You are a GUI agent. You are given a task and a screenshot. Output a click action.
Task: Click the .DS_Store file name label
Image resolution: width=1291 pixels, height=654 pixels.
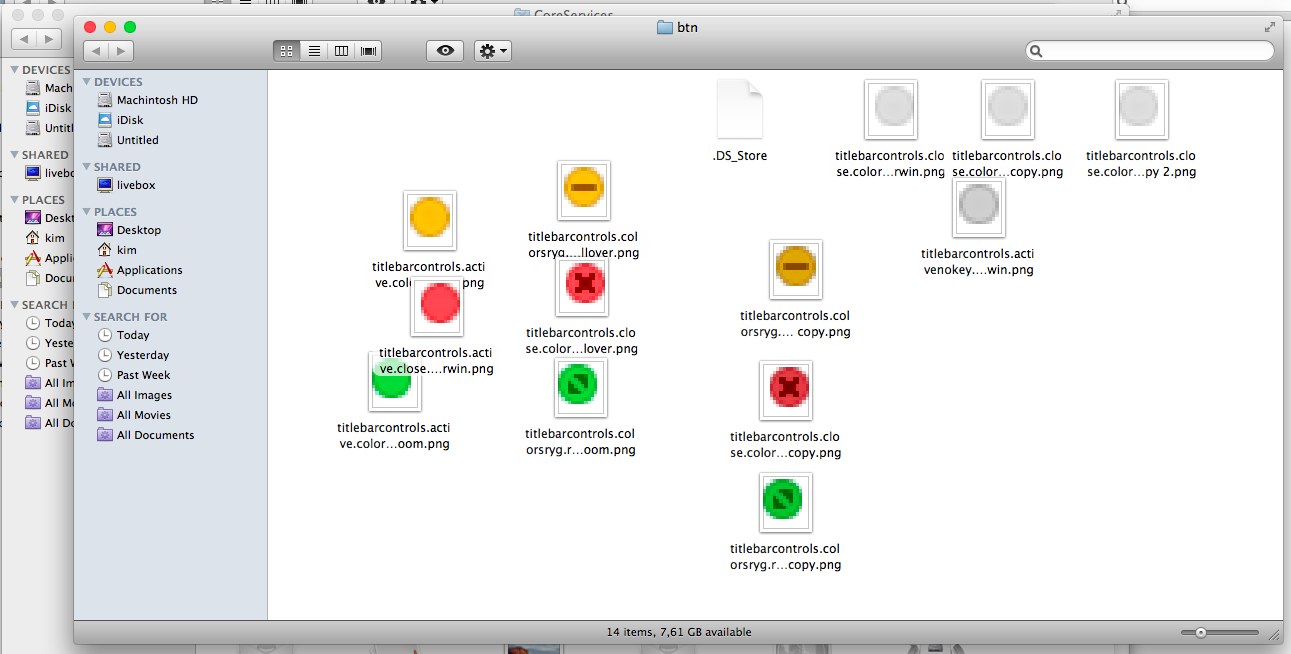click(x=740, y=156)
